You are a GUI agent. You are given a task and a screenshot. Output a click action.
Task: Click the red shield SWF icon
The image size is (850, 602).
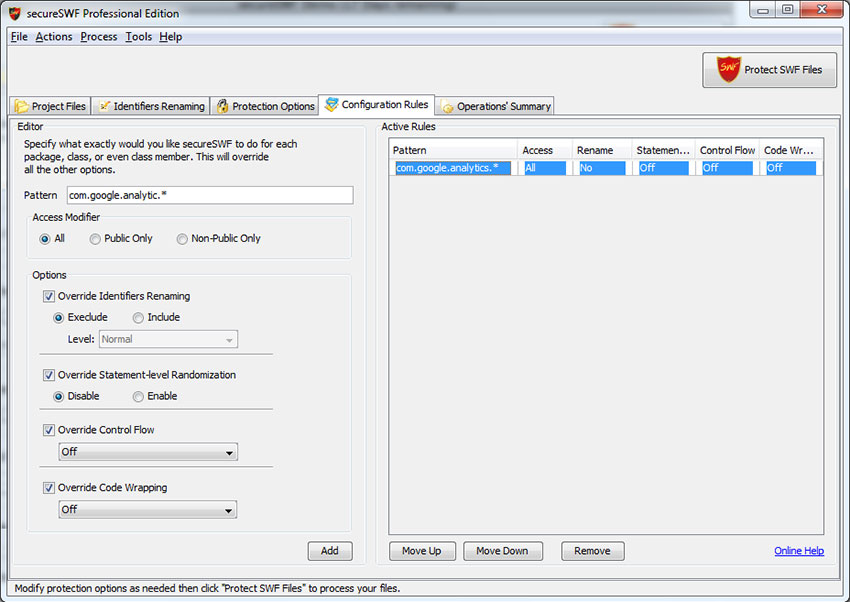tap(729, 70)
